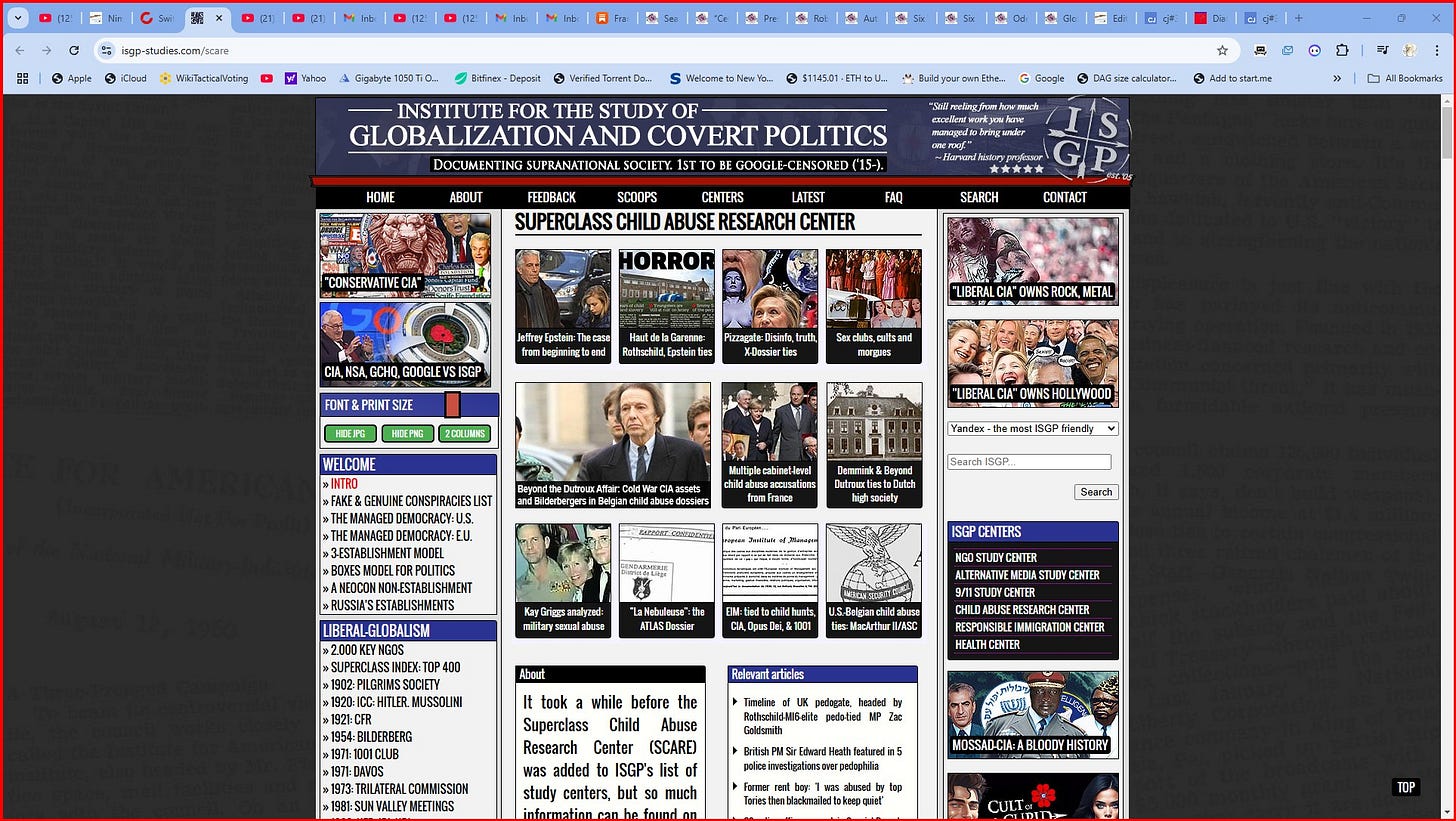1456x821 pixels.
Task: Open 'Fake & Genuine Conspiracies List' link
Action: pyautogui.click(x=411, y=501)
